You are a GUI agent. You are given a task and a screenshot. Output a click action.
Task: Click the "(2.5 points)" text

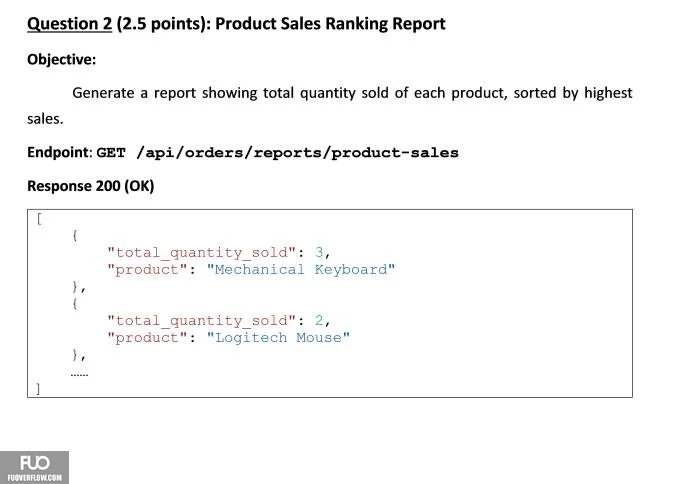(163, 24)
